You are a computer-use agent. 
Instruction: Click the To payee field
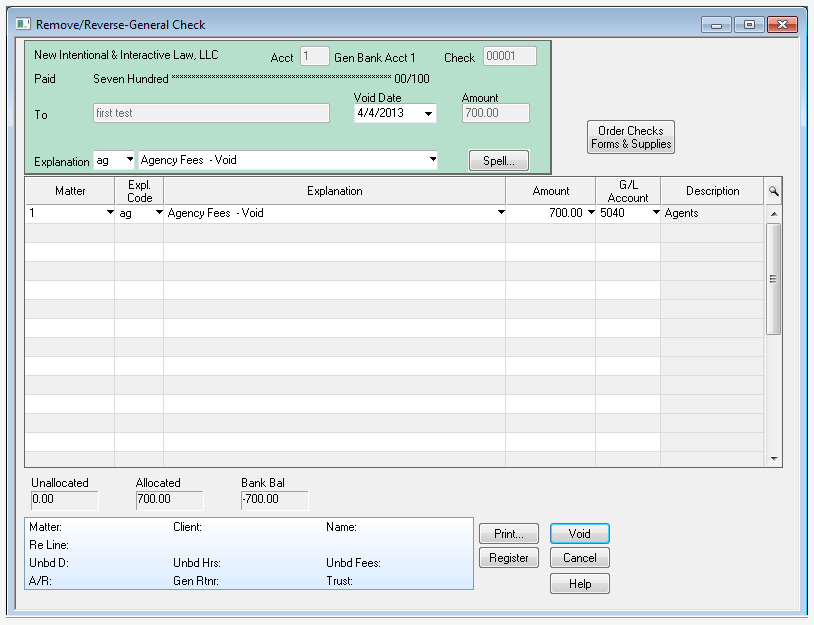click(x=211, y=114)
